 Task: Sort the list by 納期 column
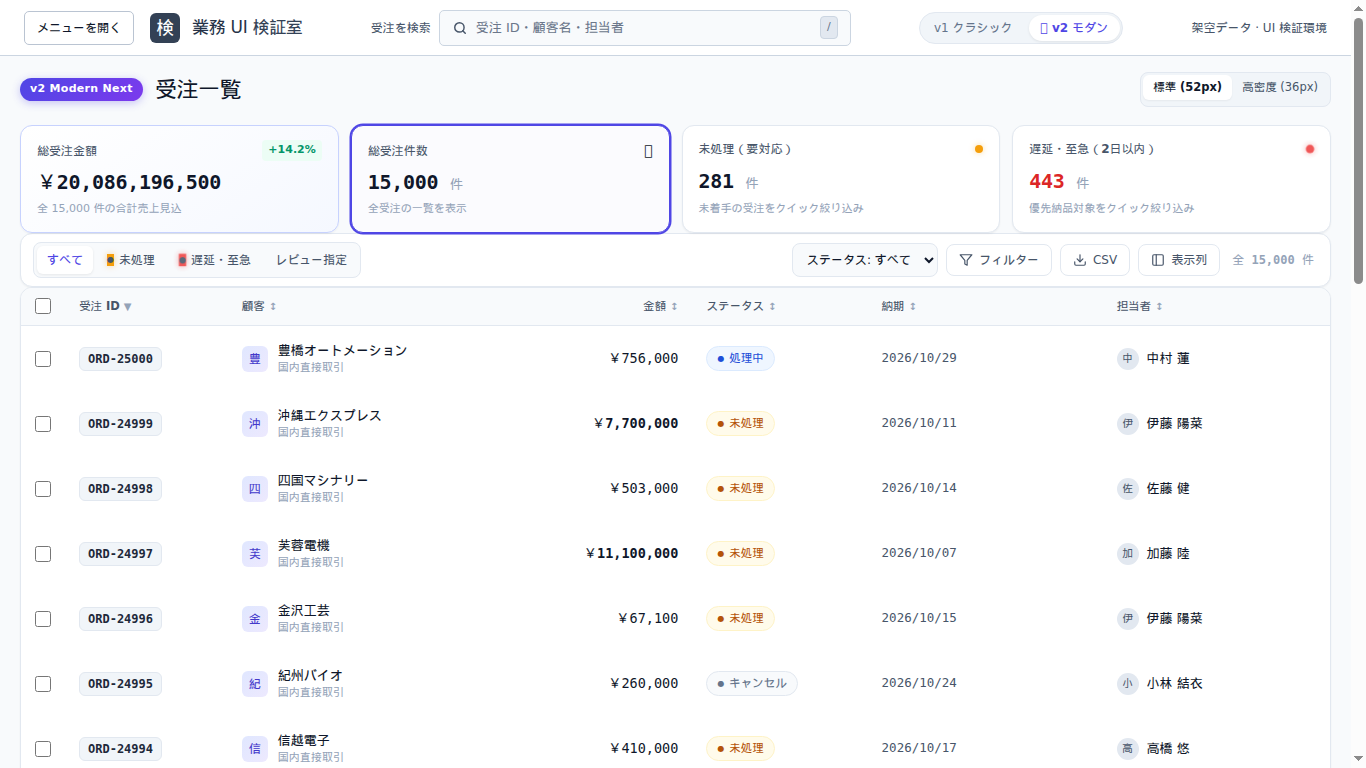click(899, 306)
